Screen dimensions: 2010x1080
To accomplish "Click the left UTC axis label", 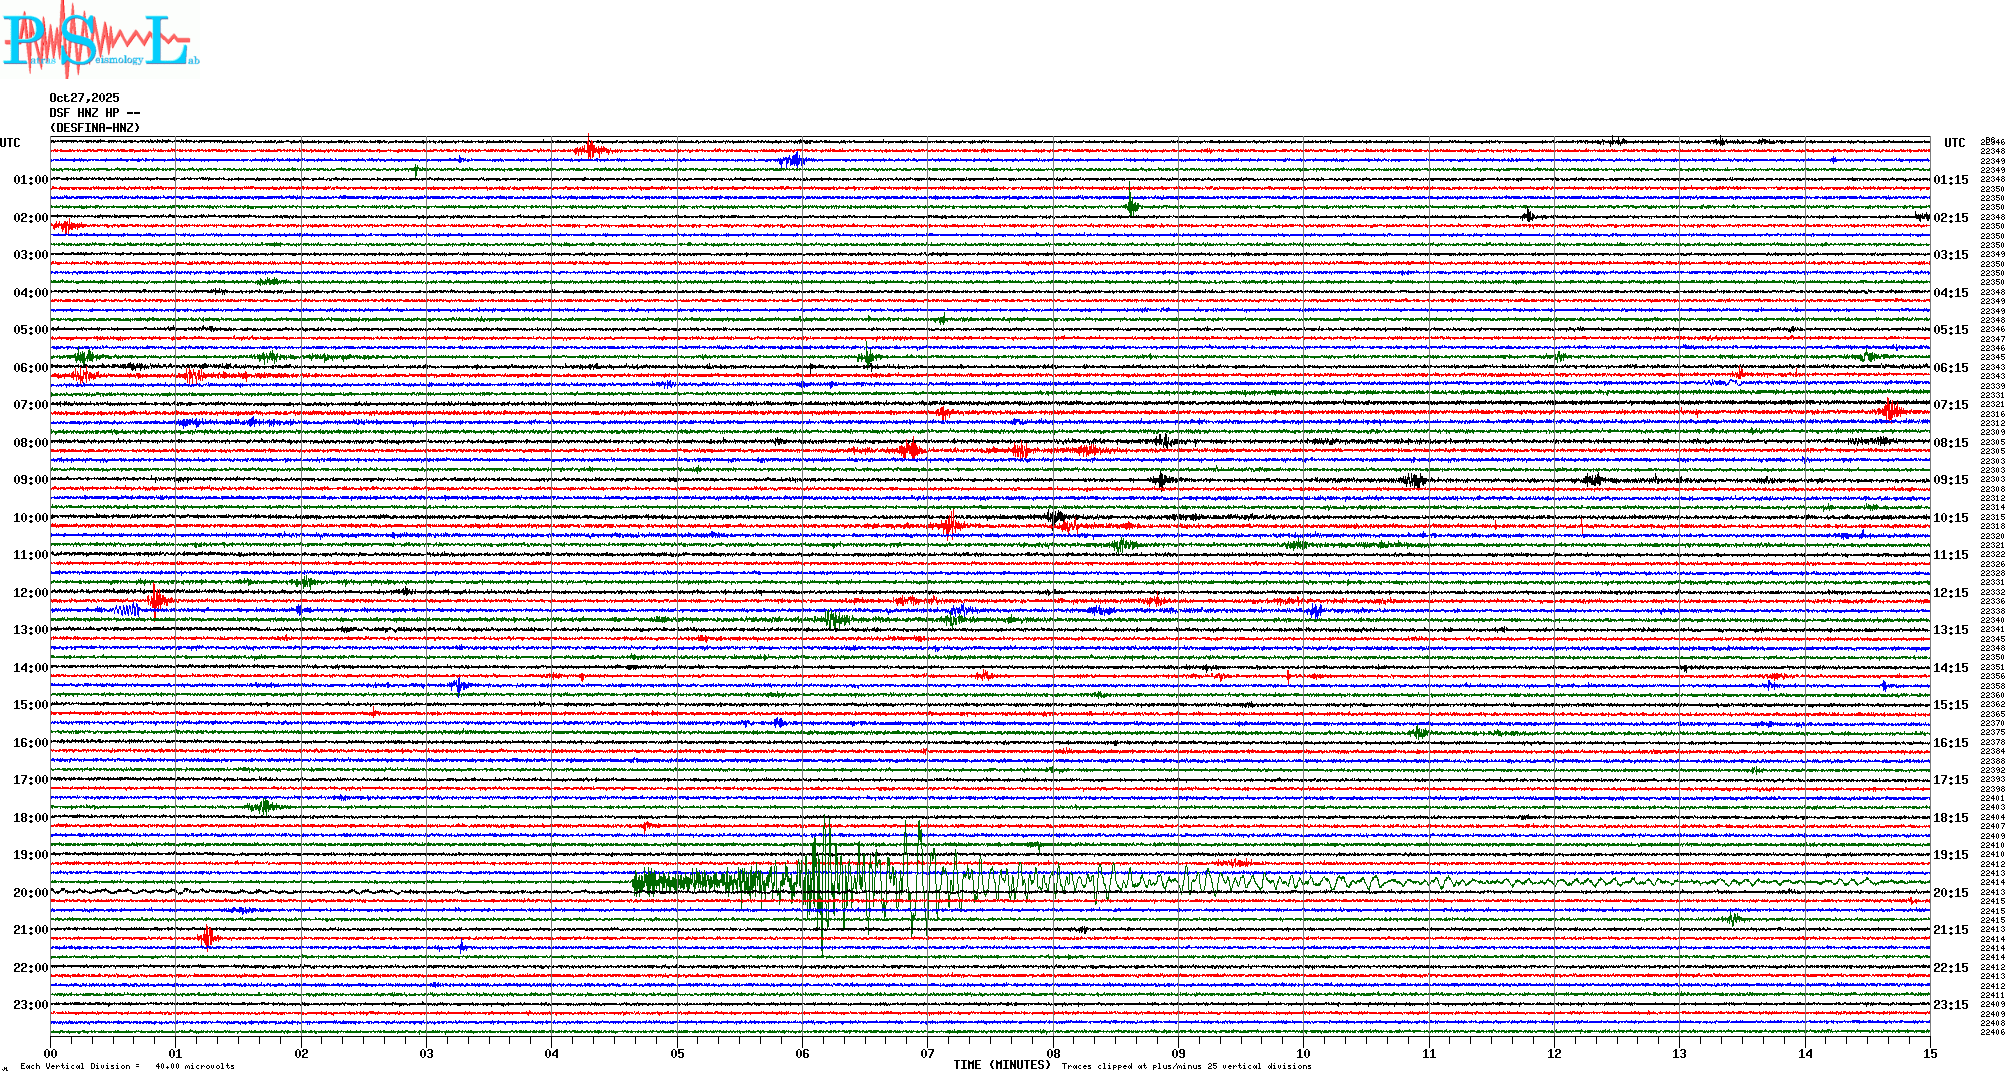I will point(10,143).
